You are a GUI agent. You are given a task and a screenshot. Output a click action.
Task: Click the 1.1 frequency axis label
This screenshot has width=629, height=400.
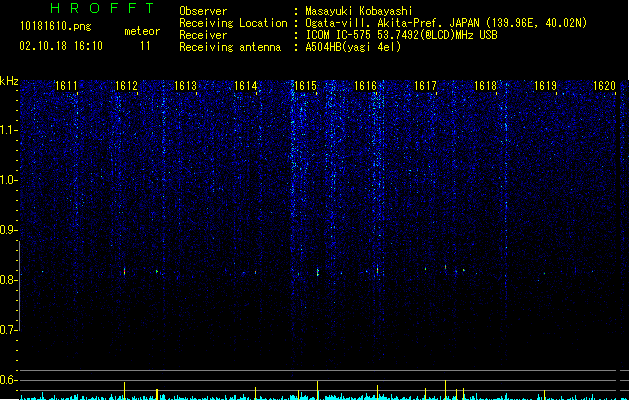(x=8, y=130)
